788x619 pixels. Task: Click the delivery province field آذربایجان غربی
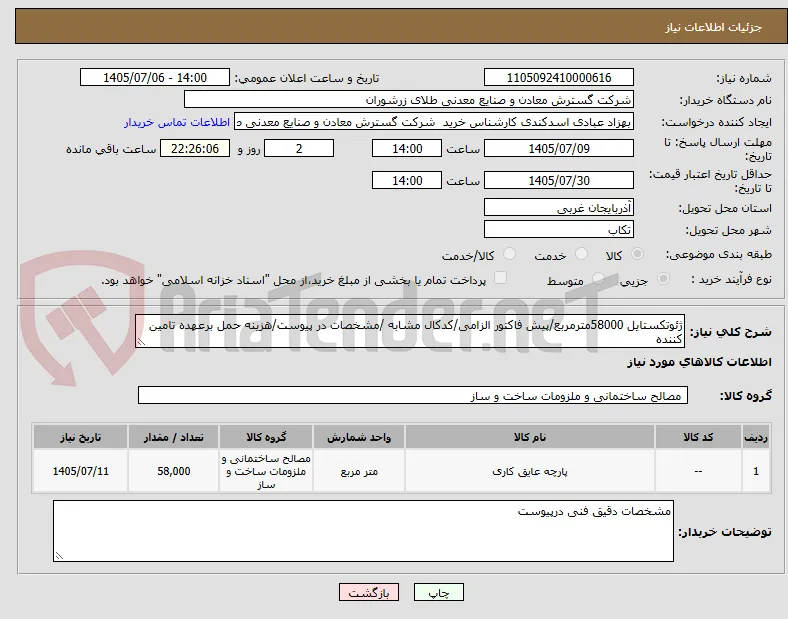click(x=559, y=207)
